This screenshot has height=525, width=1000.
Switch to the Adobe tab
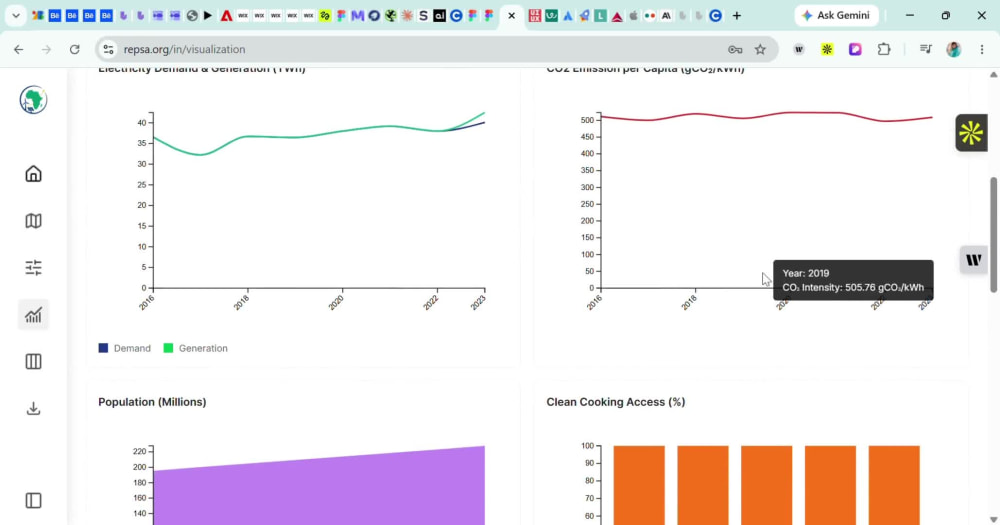[226, 15]
